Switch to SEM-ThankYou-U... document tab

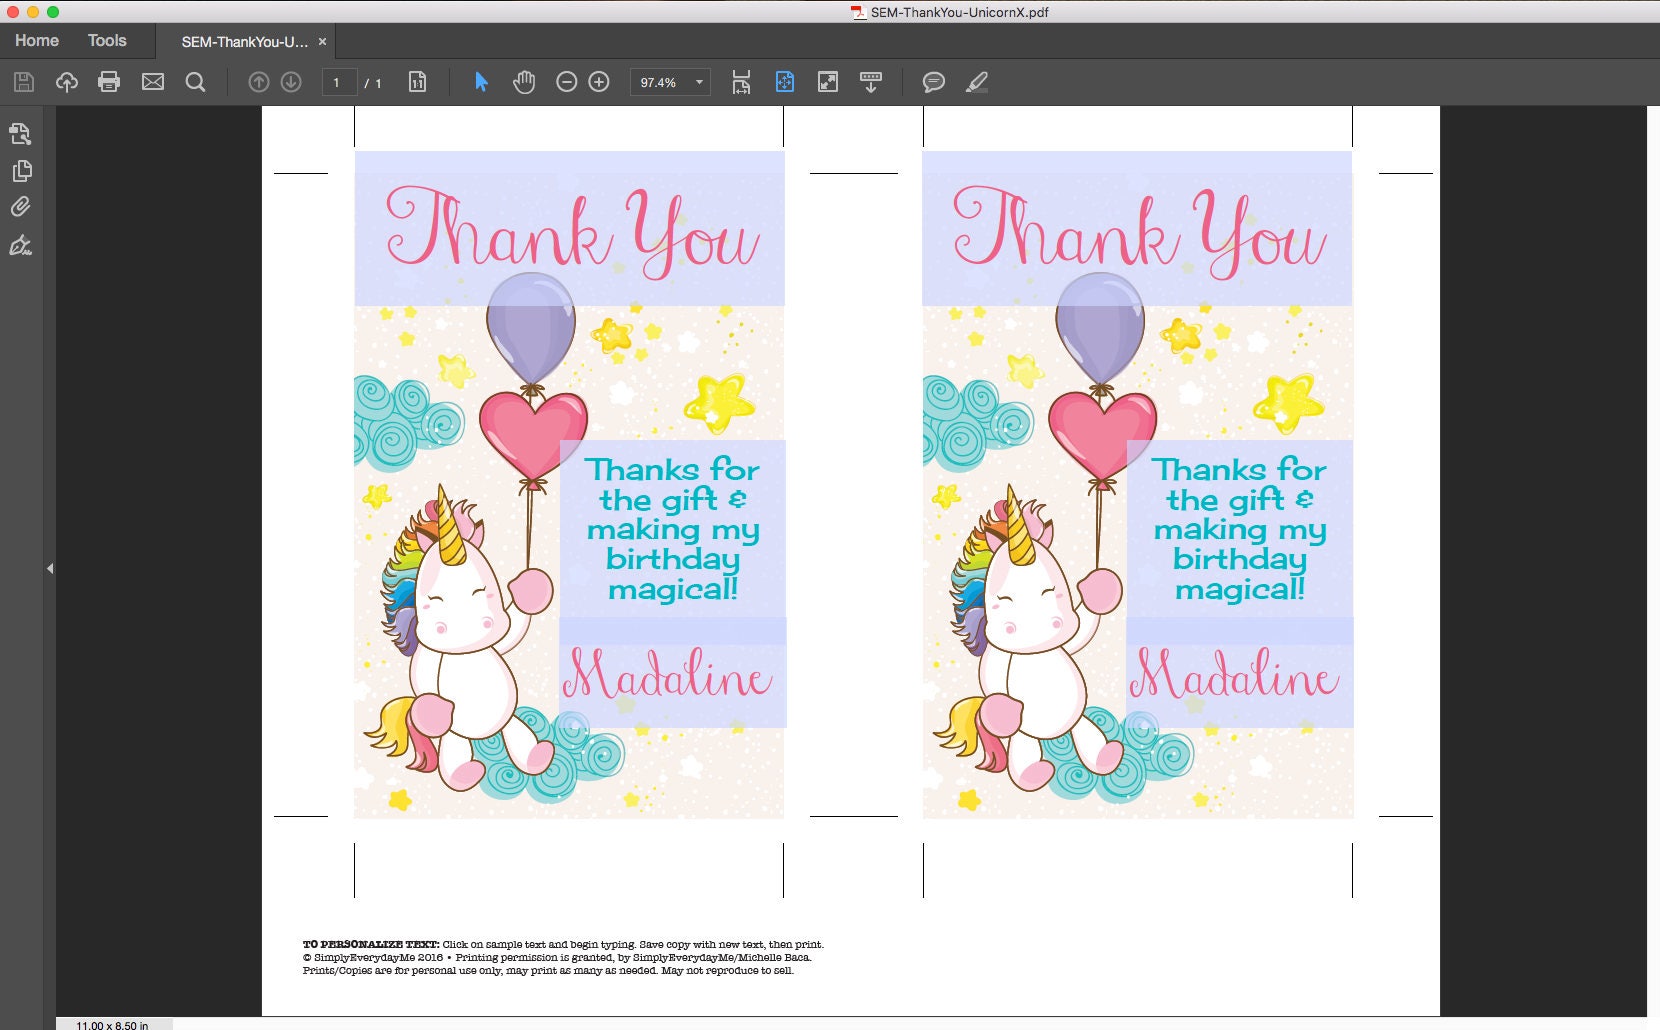click(x=244, y=41)
